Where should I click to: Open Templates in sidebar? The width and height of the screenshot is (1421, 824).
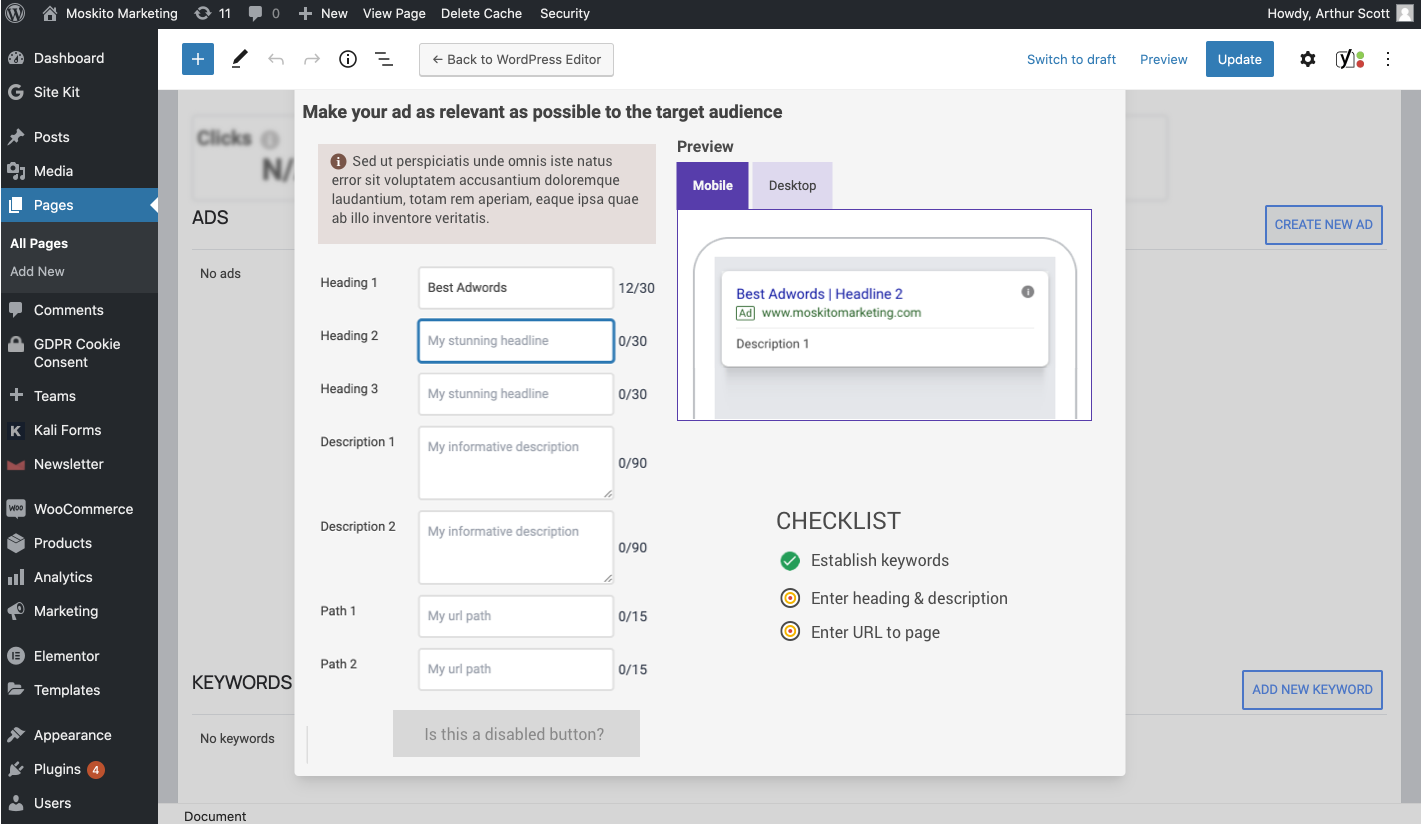(79, 690)
